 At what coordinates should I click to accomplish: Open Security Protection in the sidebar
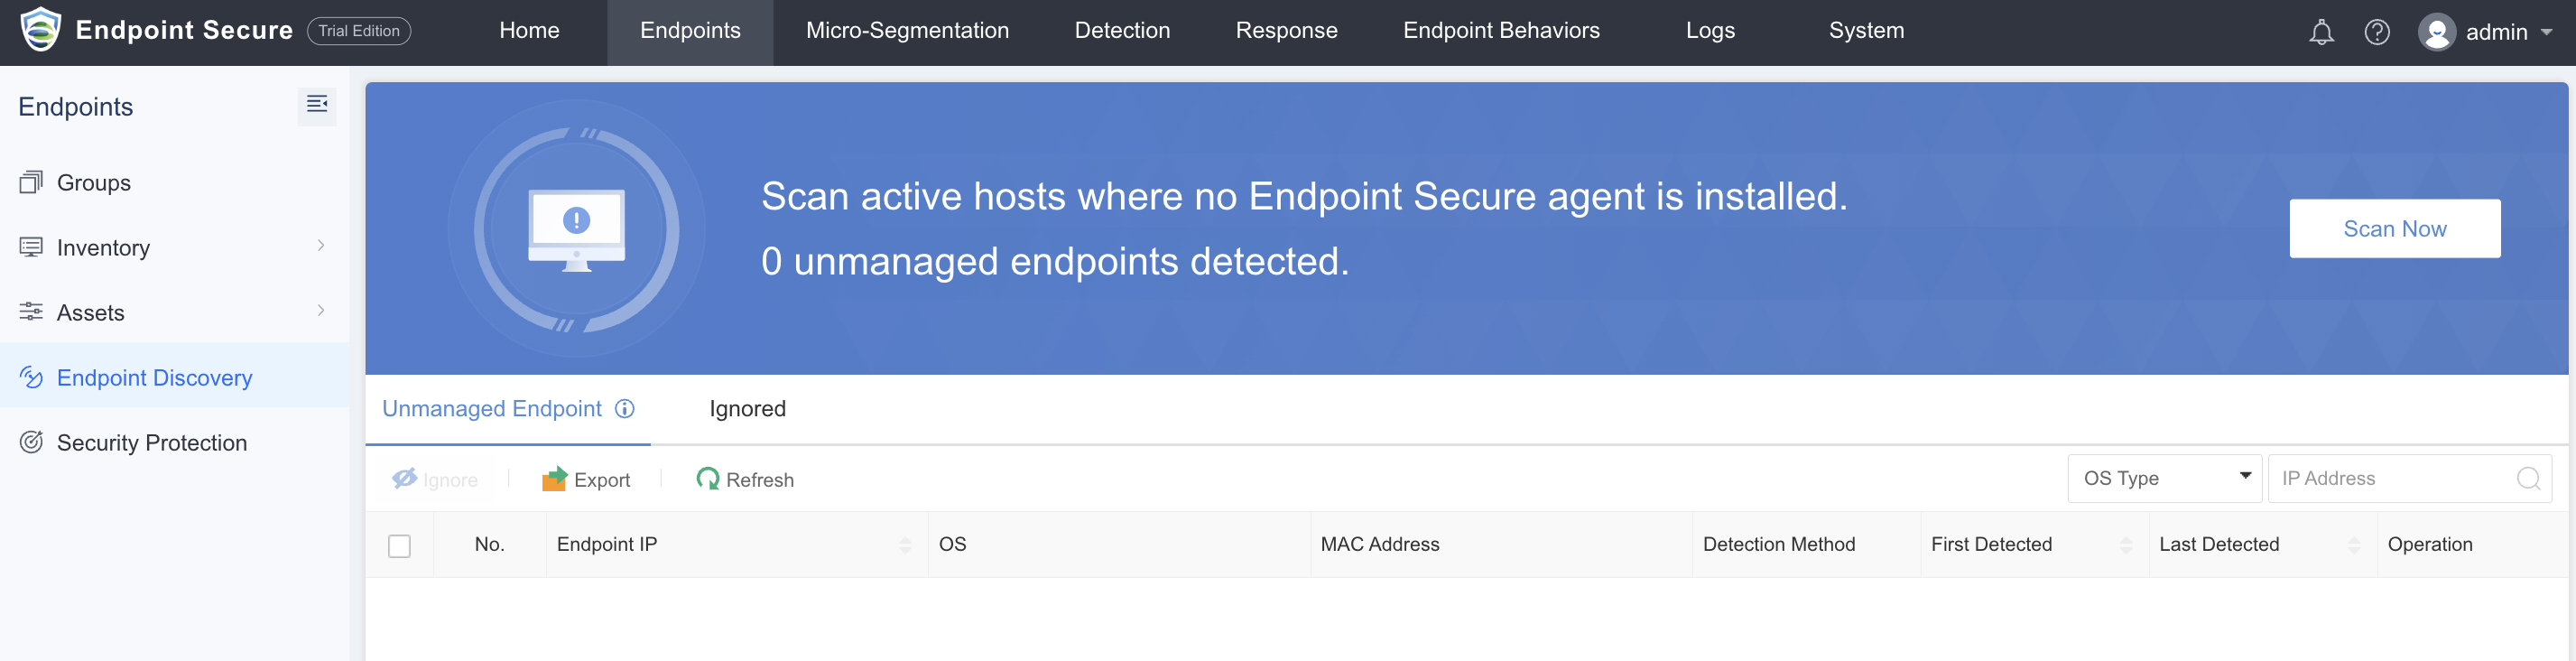coord(151,443)
